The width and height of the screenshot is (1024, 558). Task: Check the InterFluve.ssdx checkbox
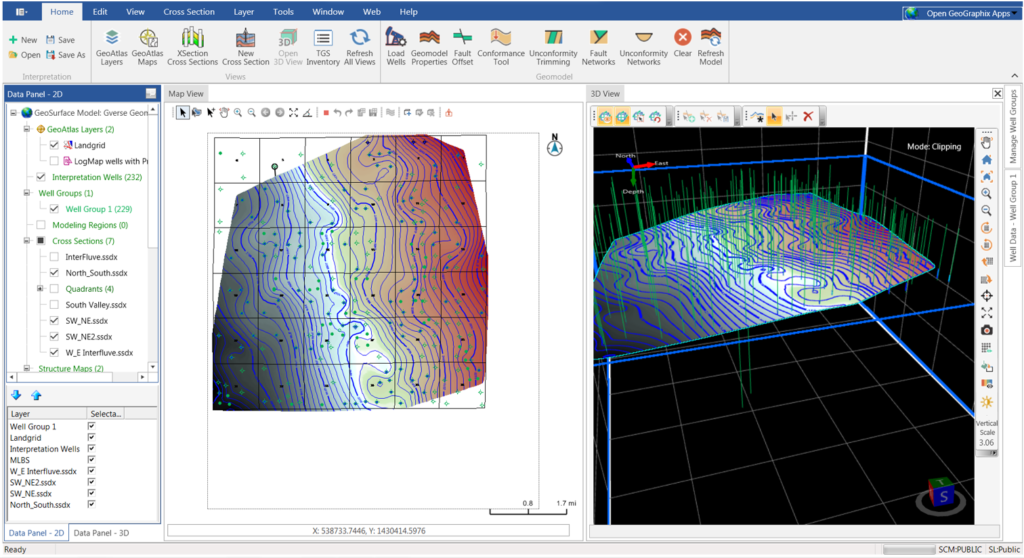pos(54,257)
